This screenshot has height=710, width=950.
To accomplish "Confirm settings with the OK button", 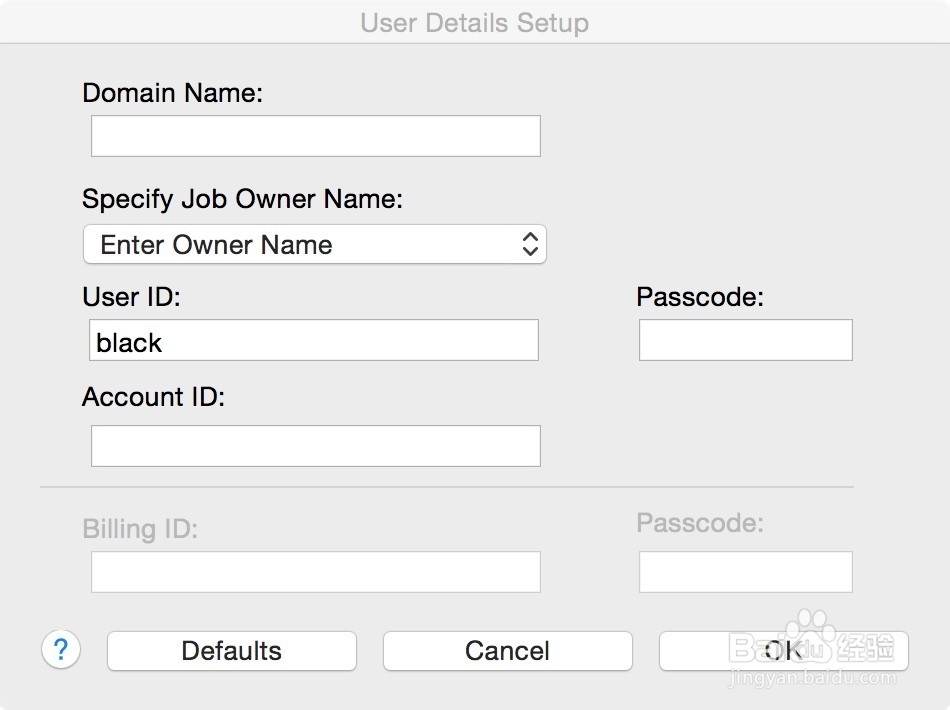I will tap(783, 651).
